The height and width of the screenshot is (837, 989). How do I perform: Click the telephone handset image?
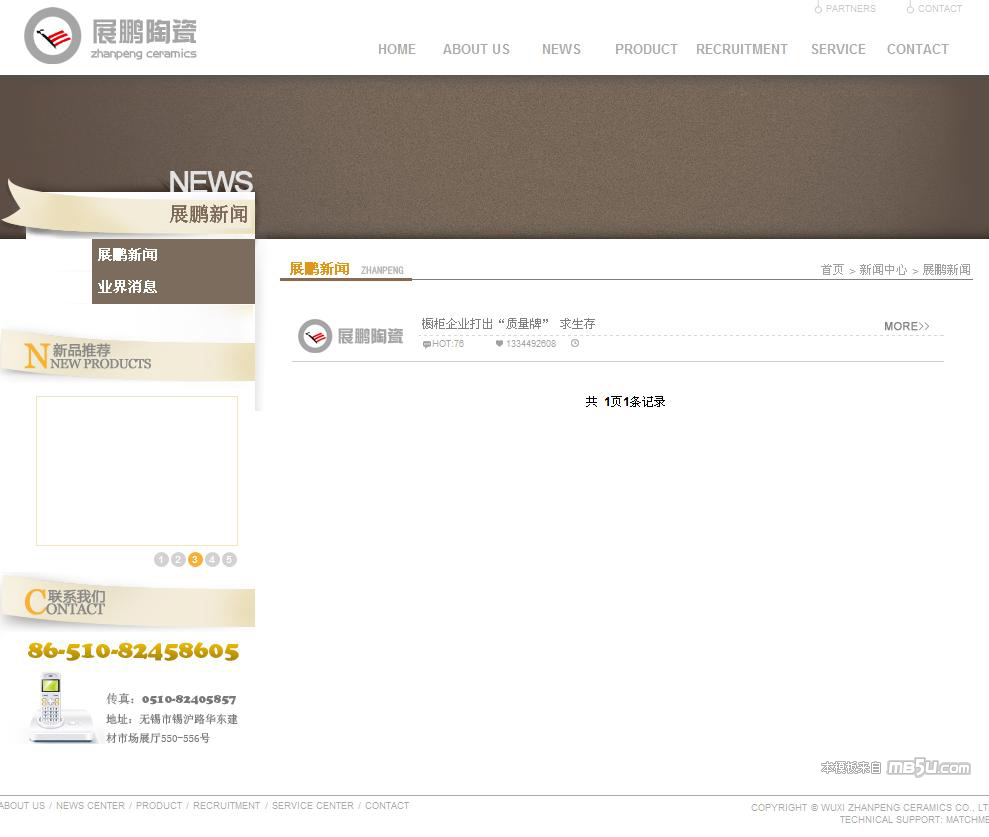51,707
